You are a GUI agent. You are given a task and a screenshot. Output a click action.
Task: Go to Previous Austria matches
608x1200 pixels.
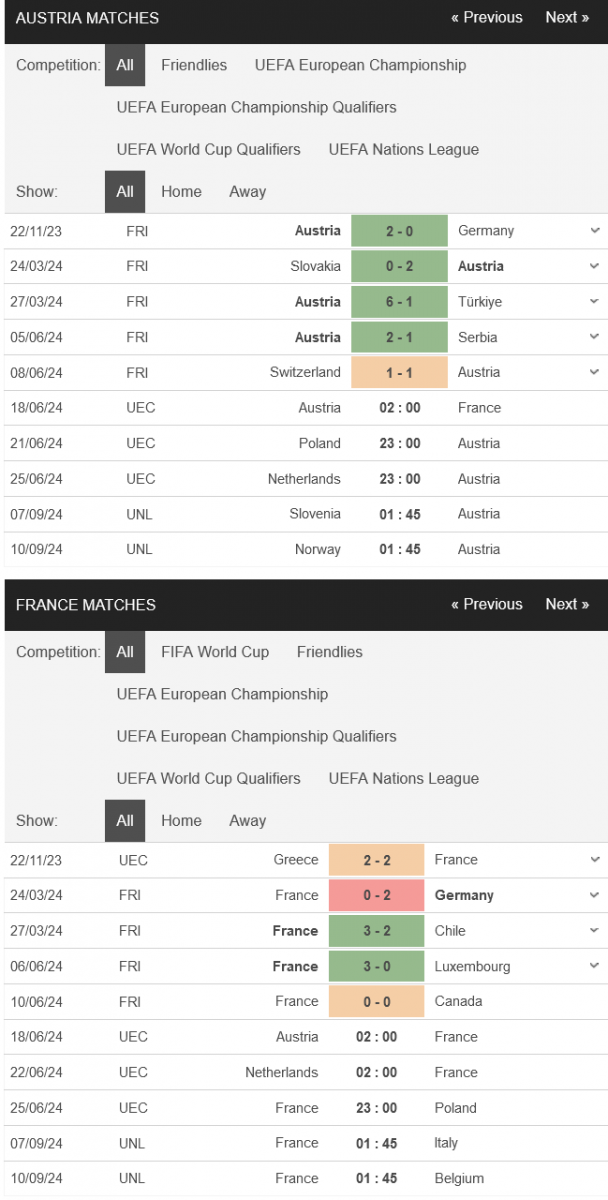point(487,18)
